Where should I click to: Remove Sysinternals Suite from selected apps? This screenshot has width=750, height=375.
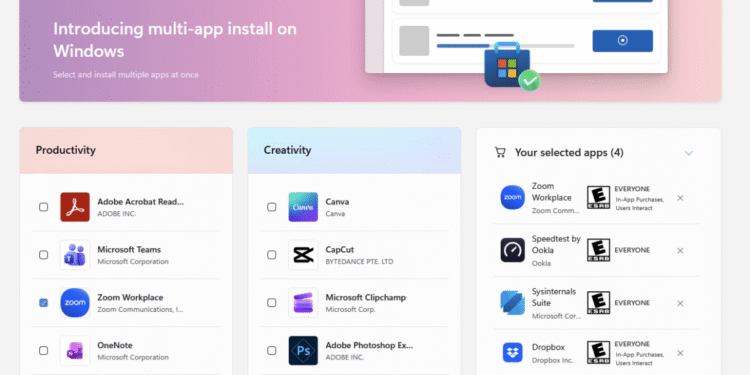tap(680, 303)
